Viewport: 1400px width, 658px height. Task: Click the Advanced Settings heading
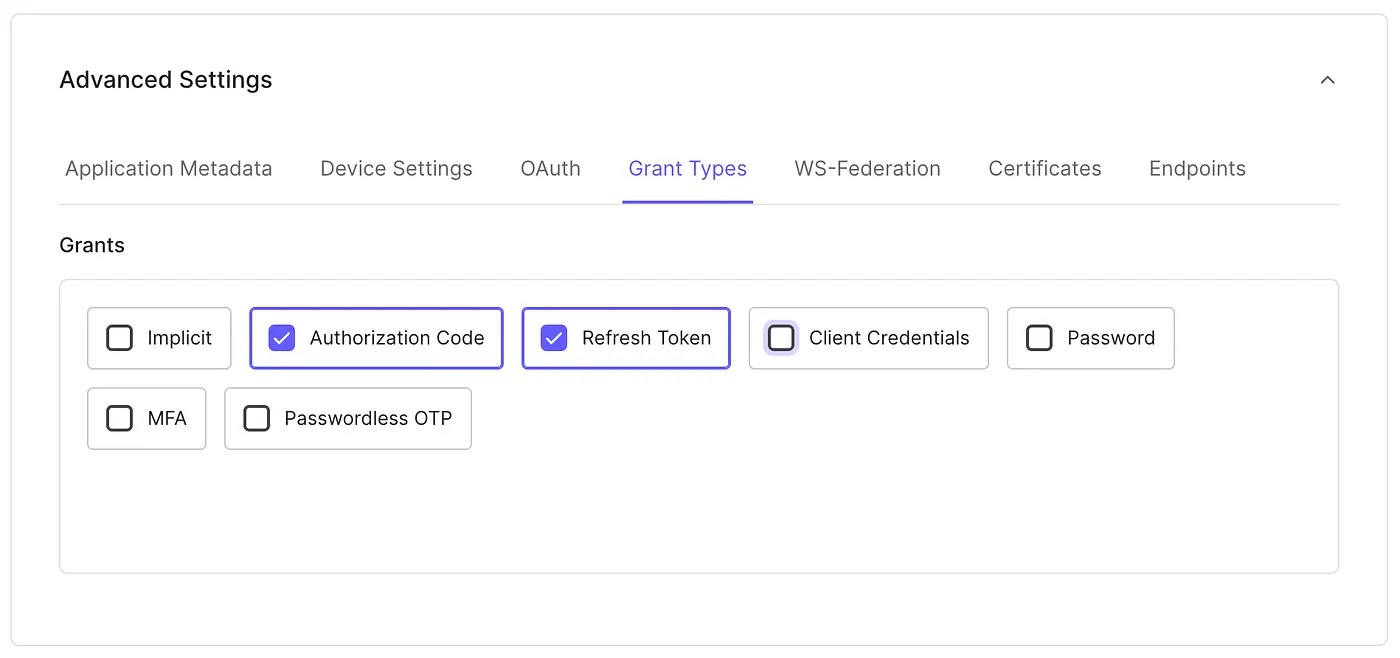(x=166, y=80)
